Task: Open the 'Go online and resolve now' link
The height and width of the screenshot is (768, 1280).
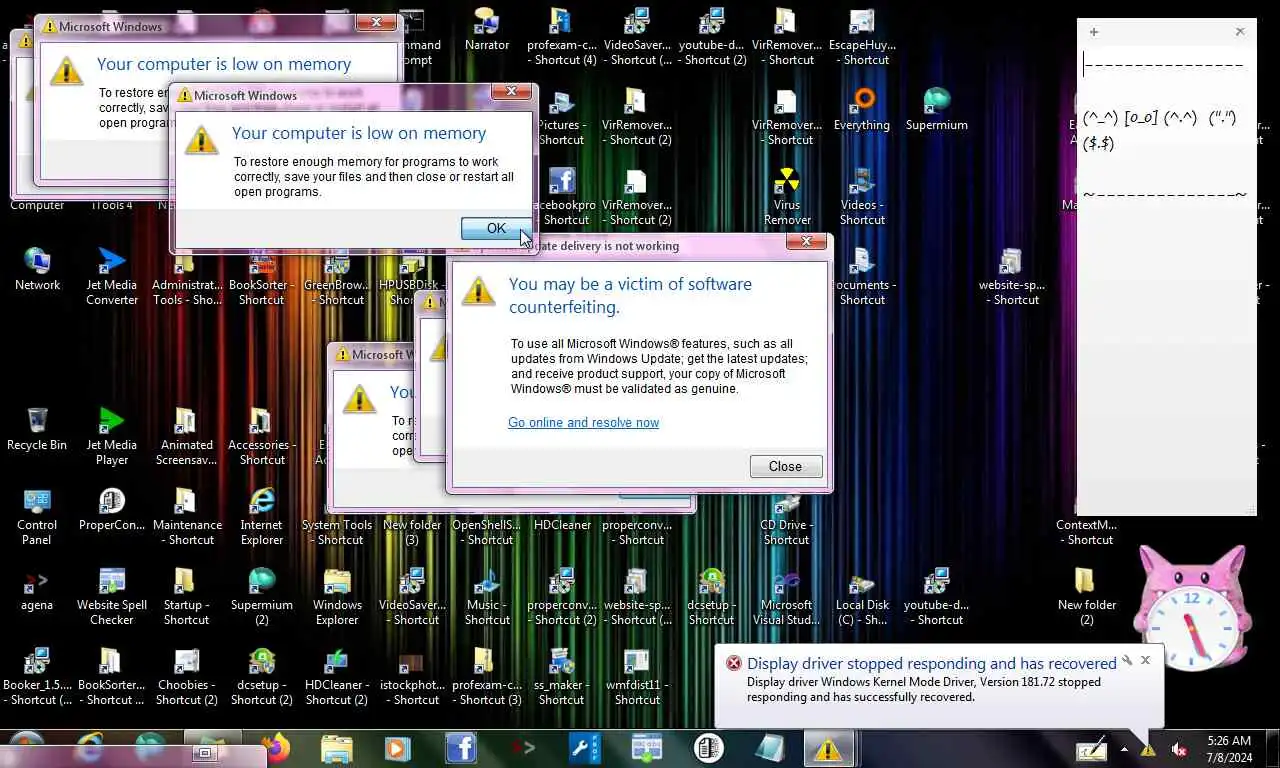Action: (x=583, y=422)
